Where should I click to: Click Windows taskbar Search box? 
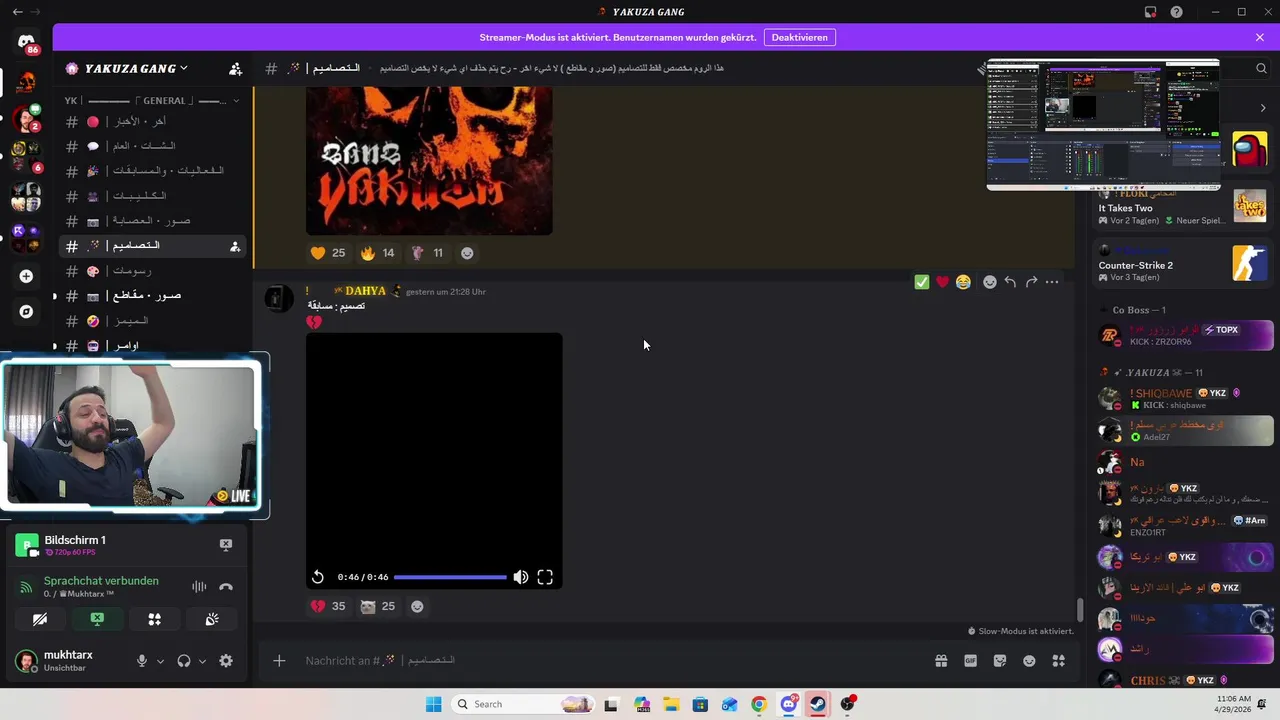(522, 704)
